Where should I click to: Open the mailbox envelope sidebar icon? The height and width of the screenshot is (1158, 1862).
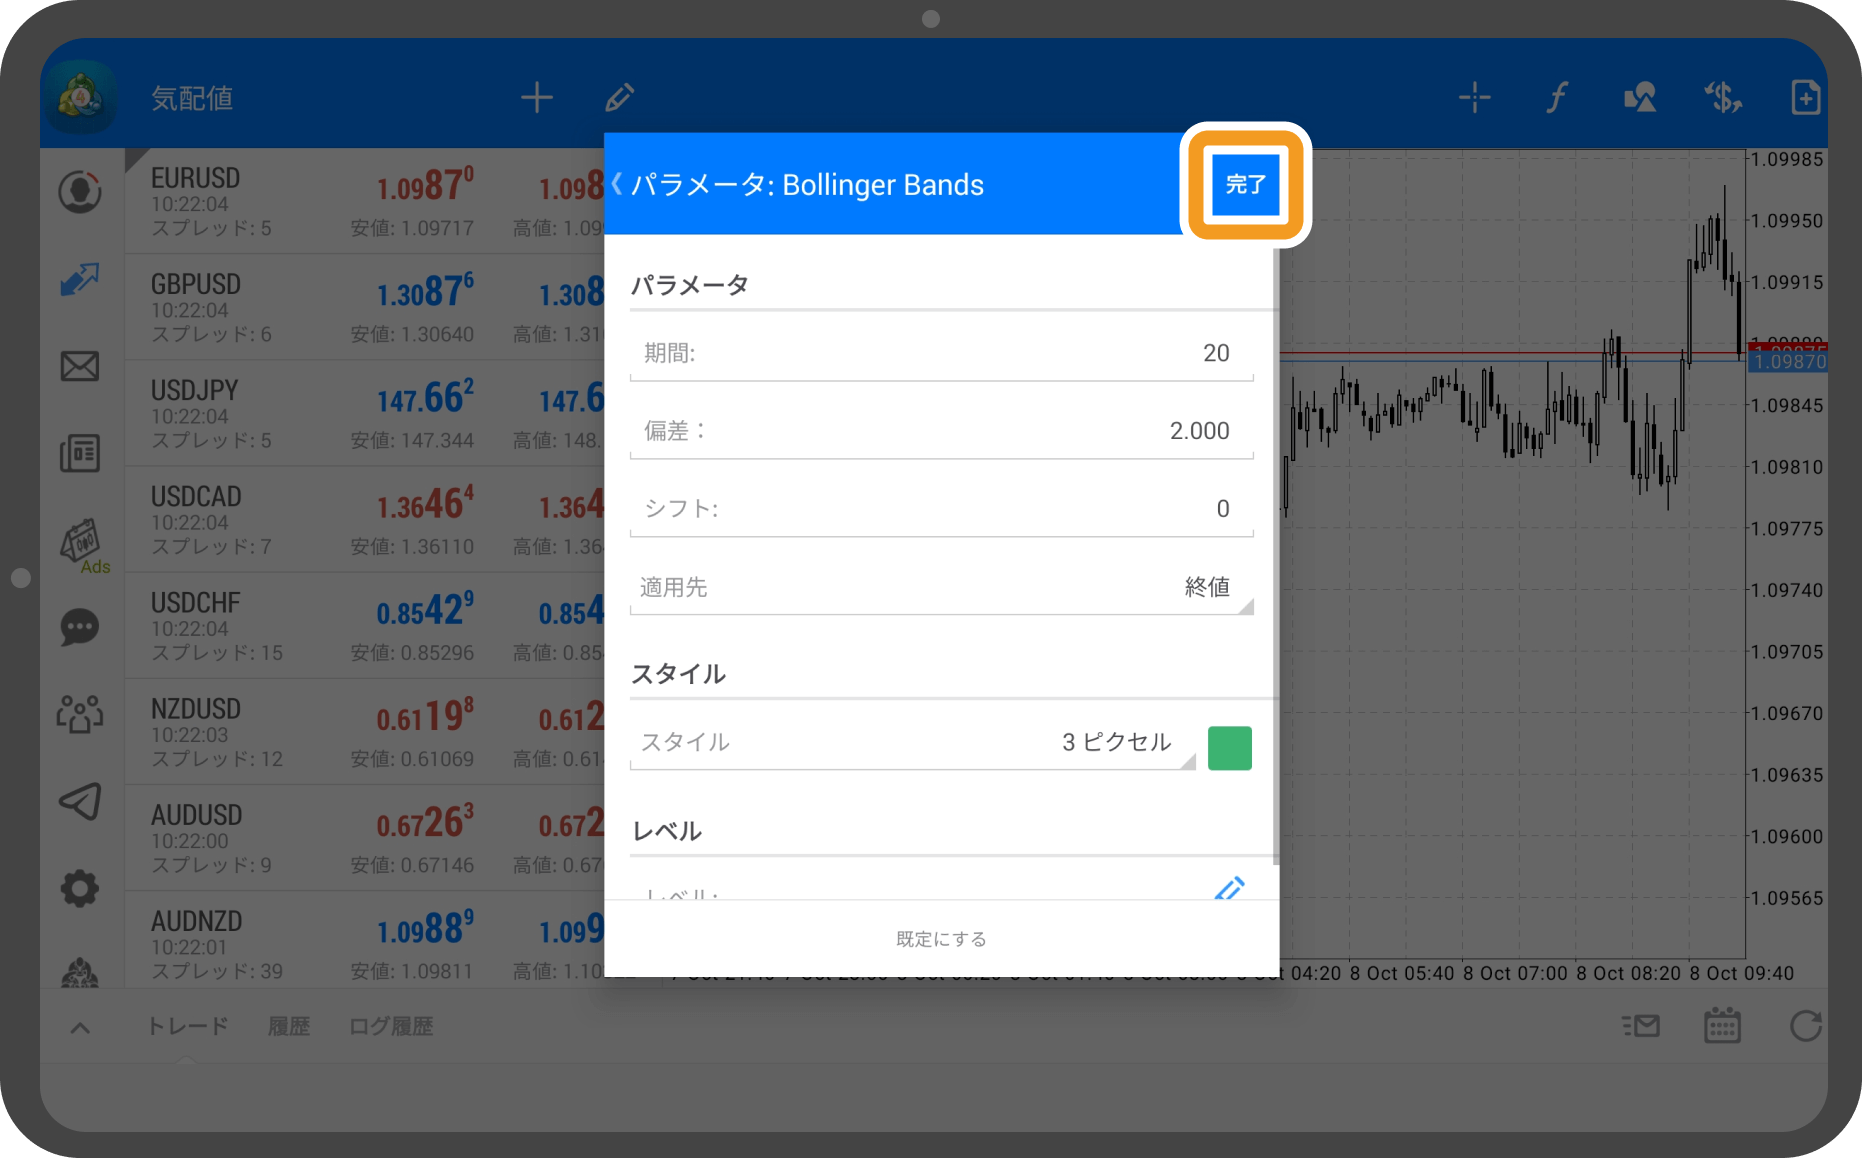click(80, 366)
